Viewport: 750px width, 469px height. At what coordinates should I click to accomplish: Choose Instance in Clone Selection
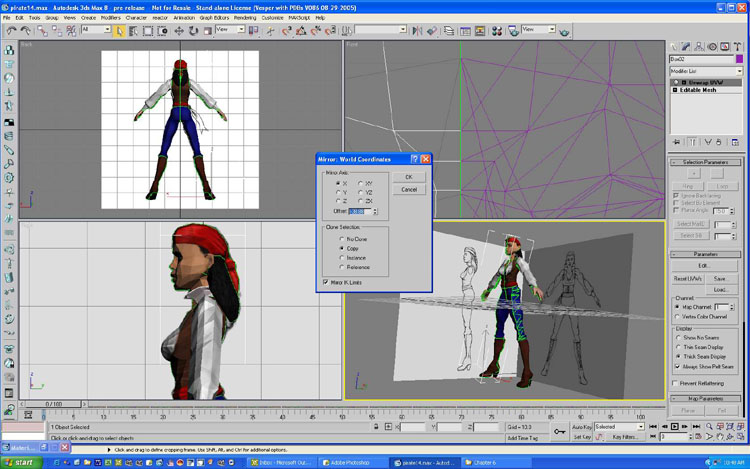point(342,258)
